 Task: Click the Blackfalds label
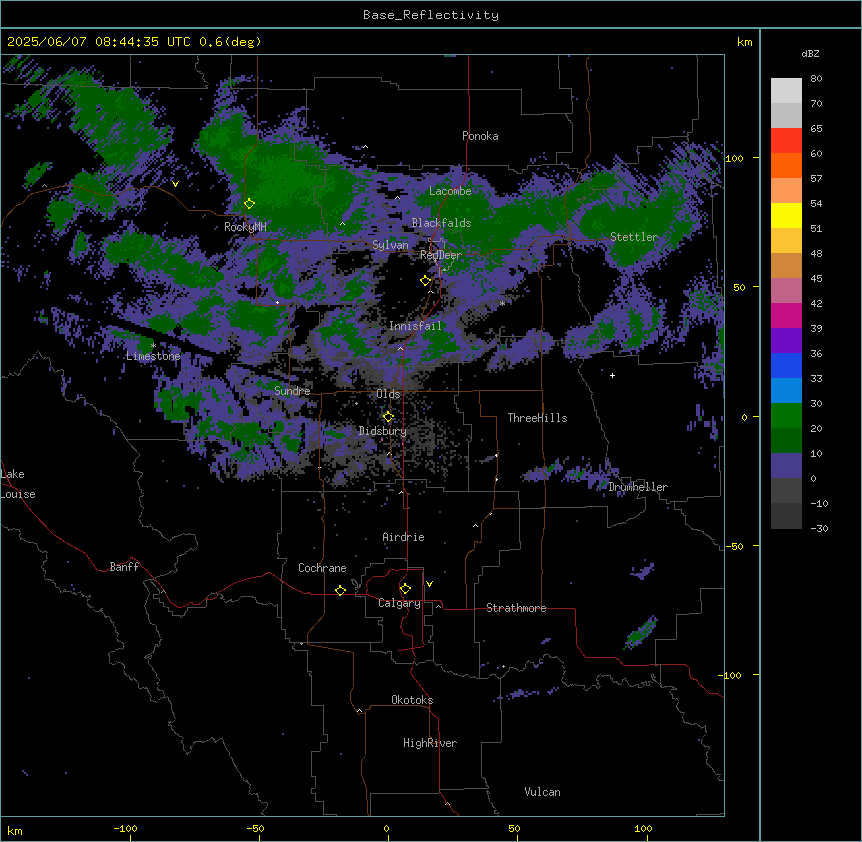pyautogui.click(x=441, y=223)
